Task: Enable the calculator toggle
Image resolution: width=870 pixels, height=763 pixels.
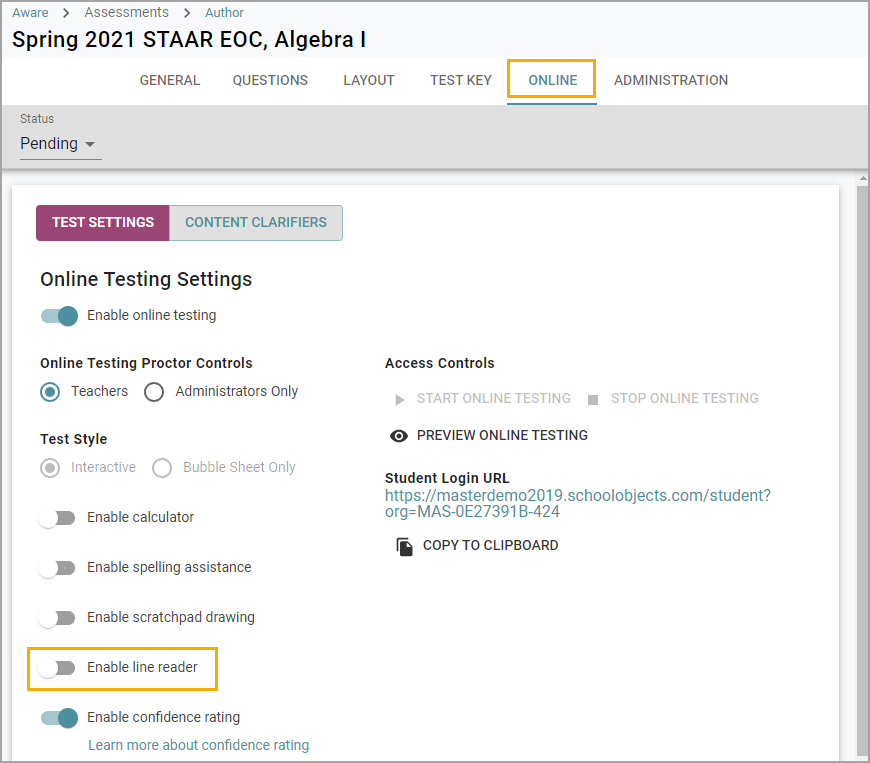Action: [x=57, y=518]
